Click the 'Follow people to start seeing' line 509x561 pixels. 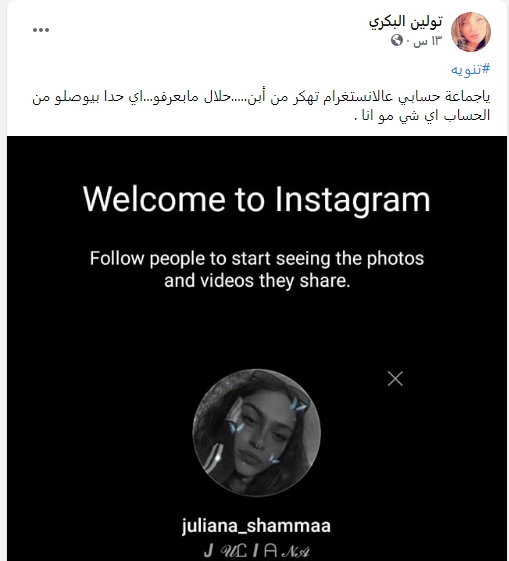click(257, 259)
